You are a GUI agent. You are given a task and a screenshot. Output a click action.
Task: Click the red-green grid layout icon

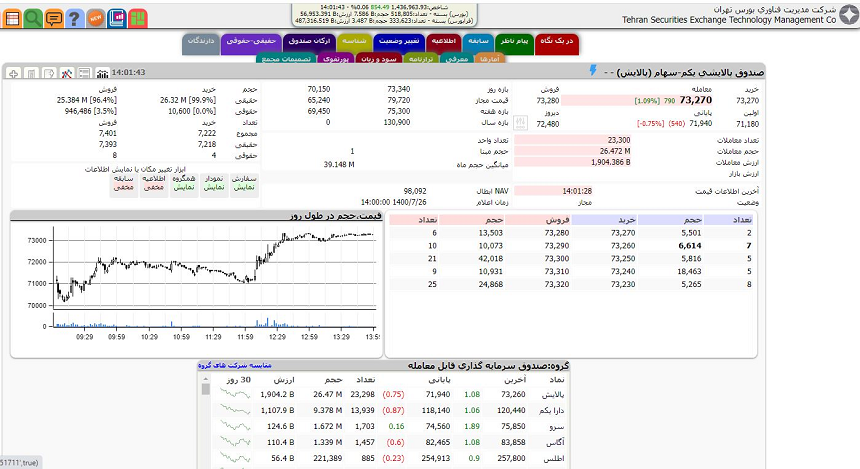(x=138, y=18)
